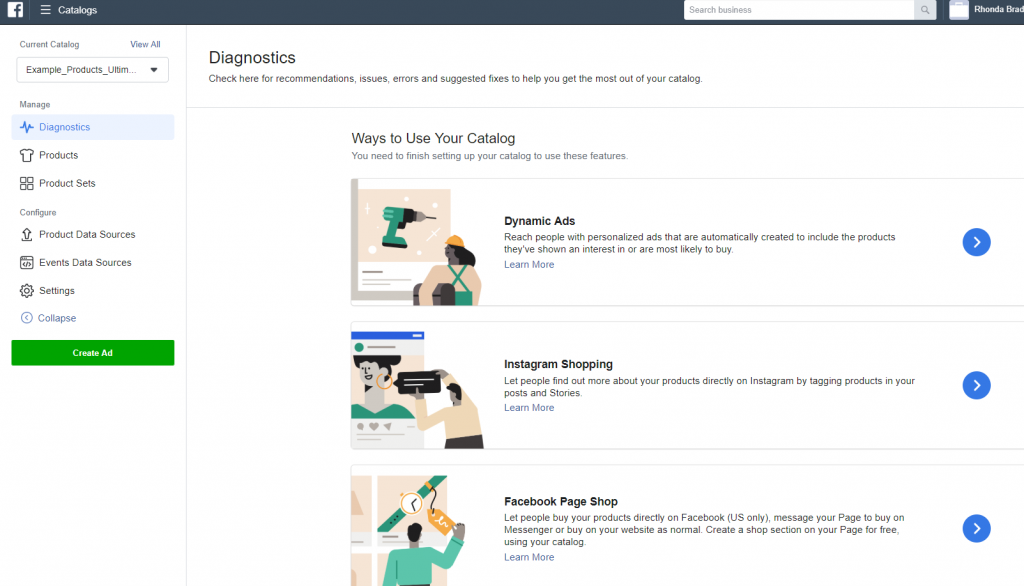Expand the Facebook Page Shop setup arrow
This screenshot has height=586, width=1024.
976,528
